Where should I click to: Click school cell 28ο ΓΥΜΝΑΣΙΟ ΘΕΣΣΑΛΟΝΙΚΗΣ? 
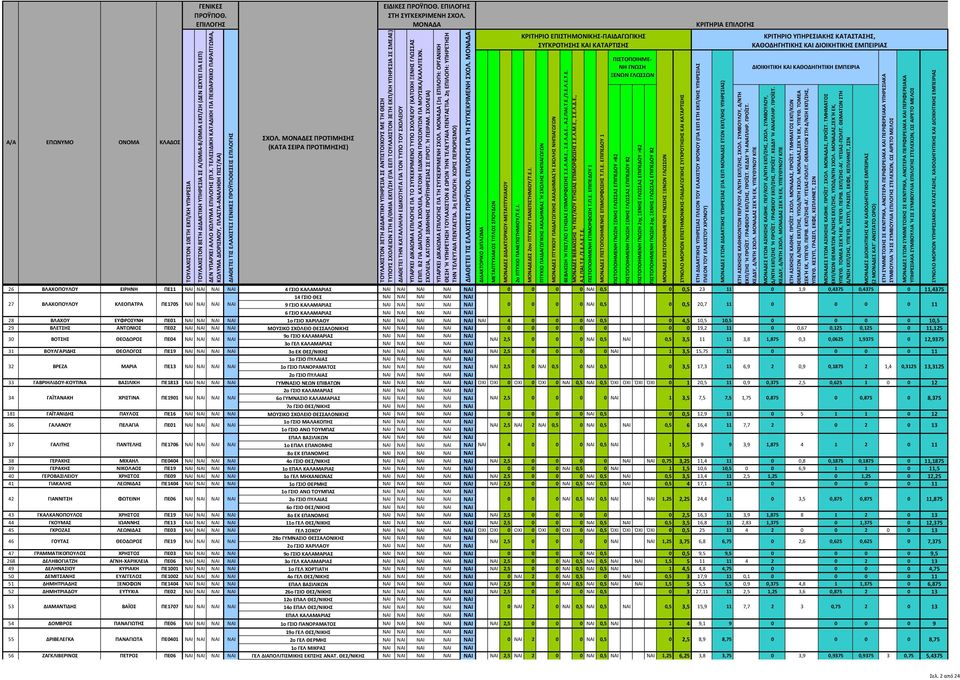[308, 537]
